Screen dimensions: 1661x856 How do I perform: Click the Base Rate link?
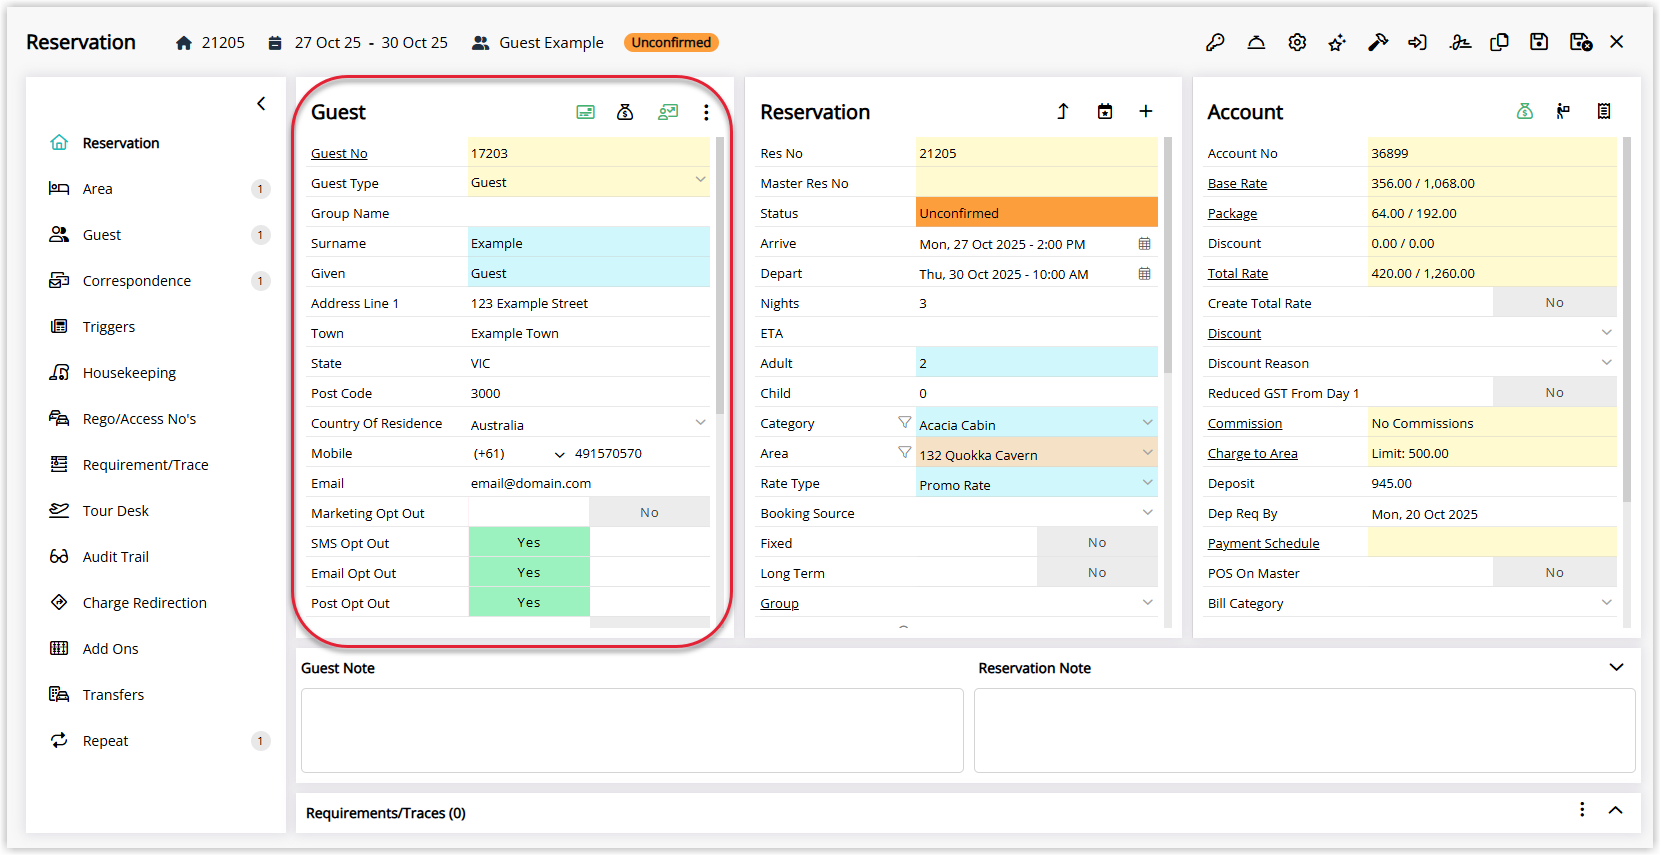coord(1237,183)
